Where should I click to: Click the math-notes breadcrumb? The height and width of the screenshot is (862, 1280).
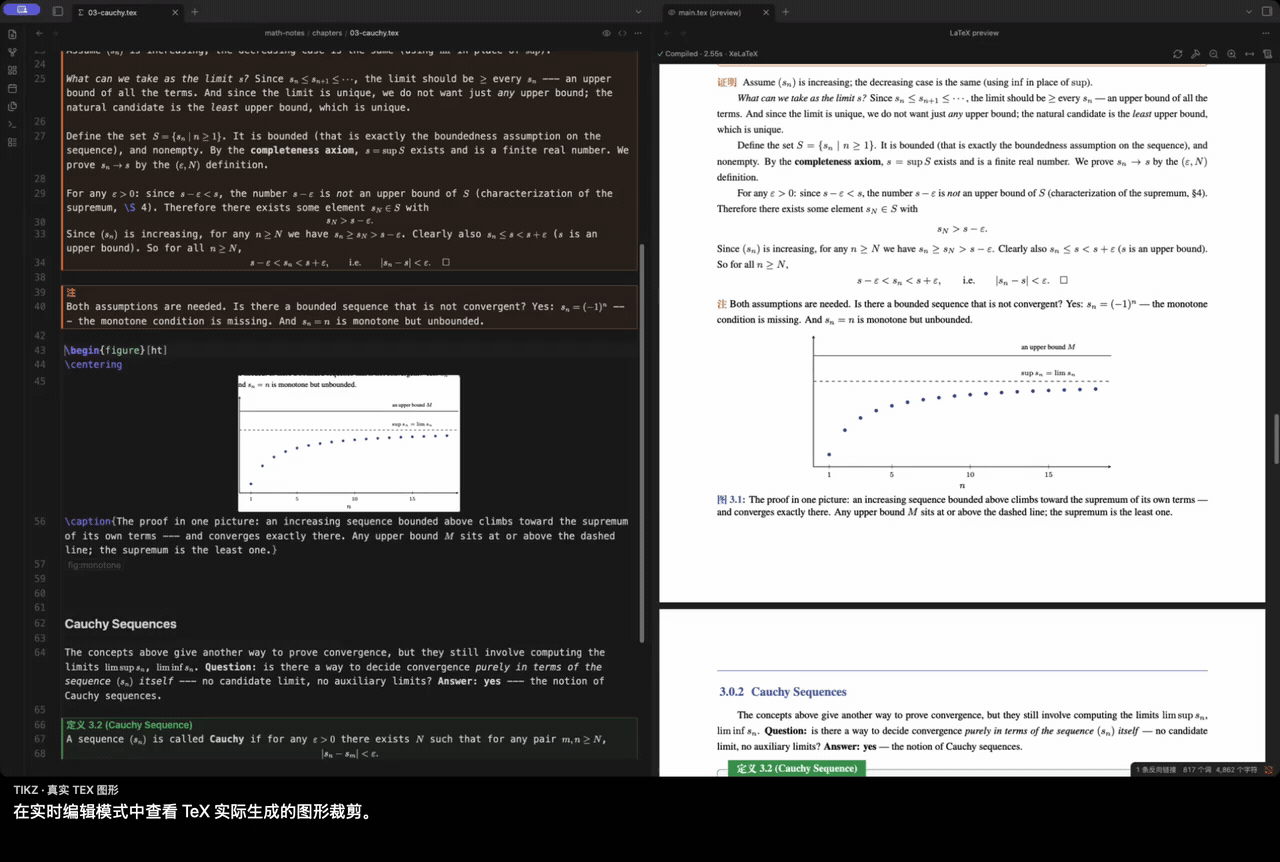click(x=284, y=33)
